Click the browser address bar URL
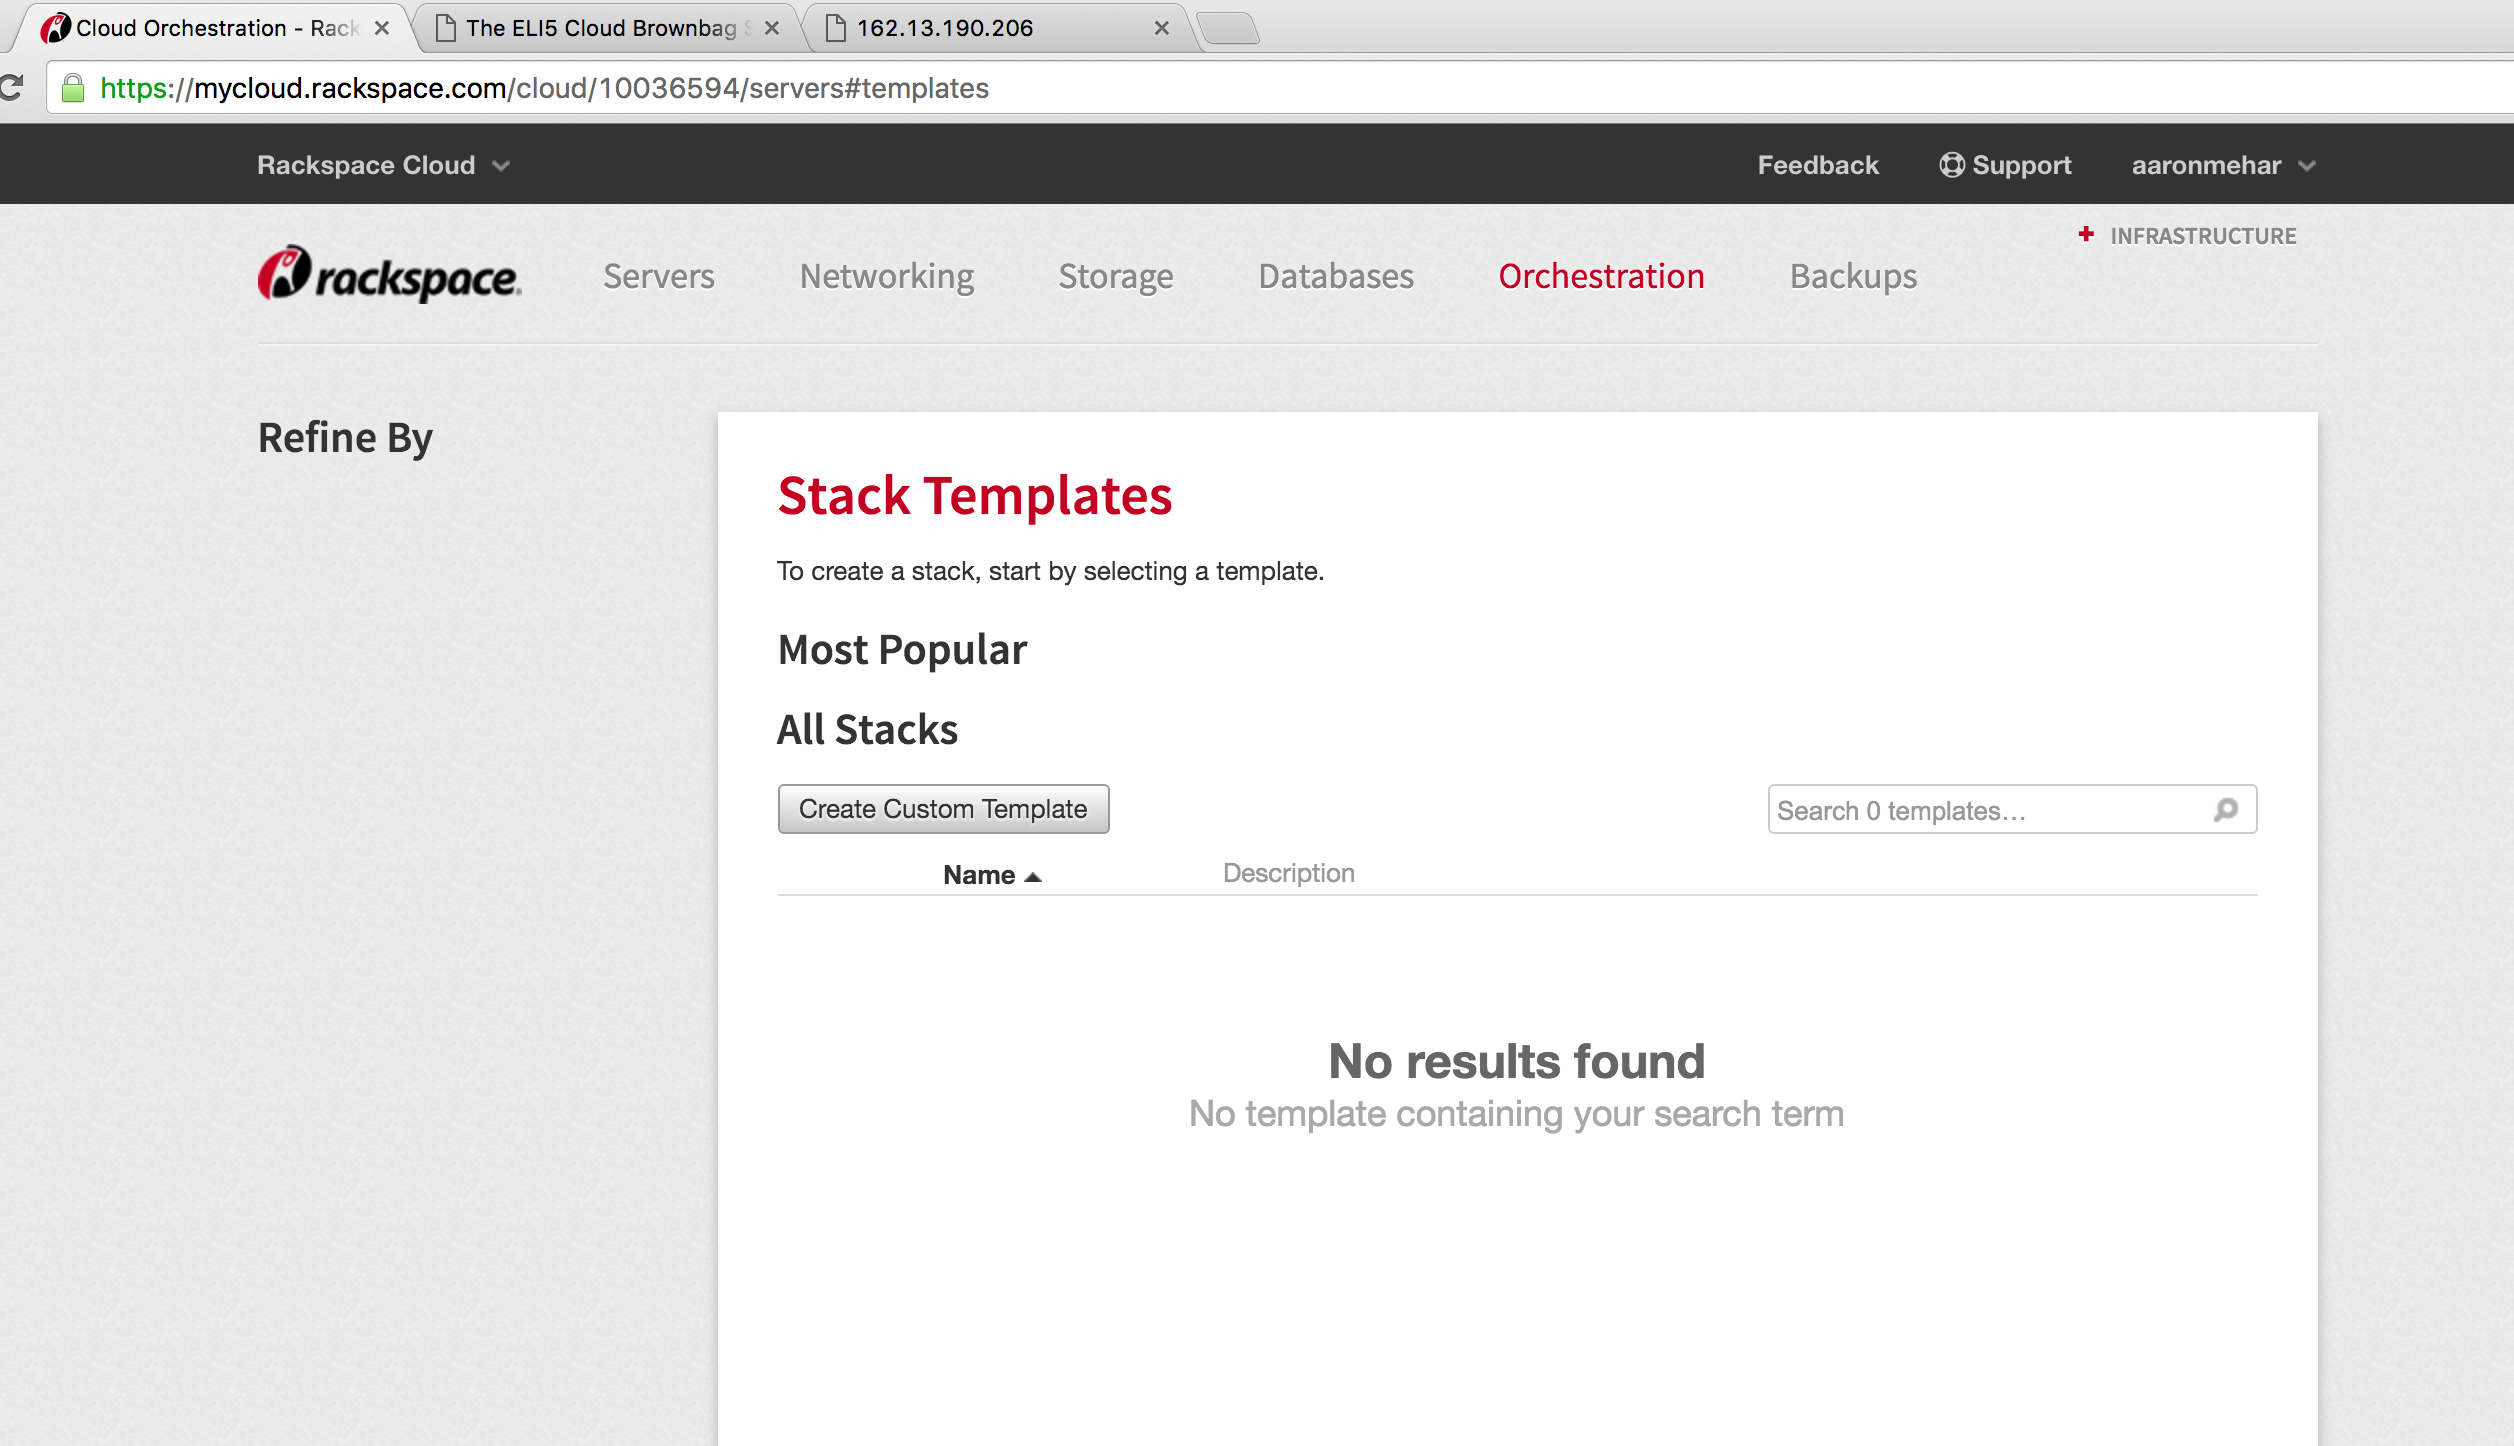 tap(545, 88)
